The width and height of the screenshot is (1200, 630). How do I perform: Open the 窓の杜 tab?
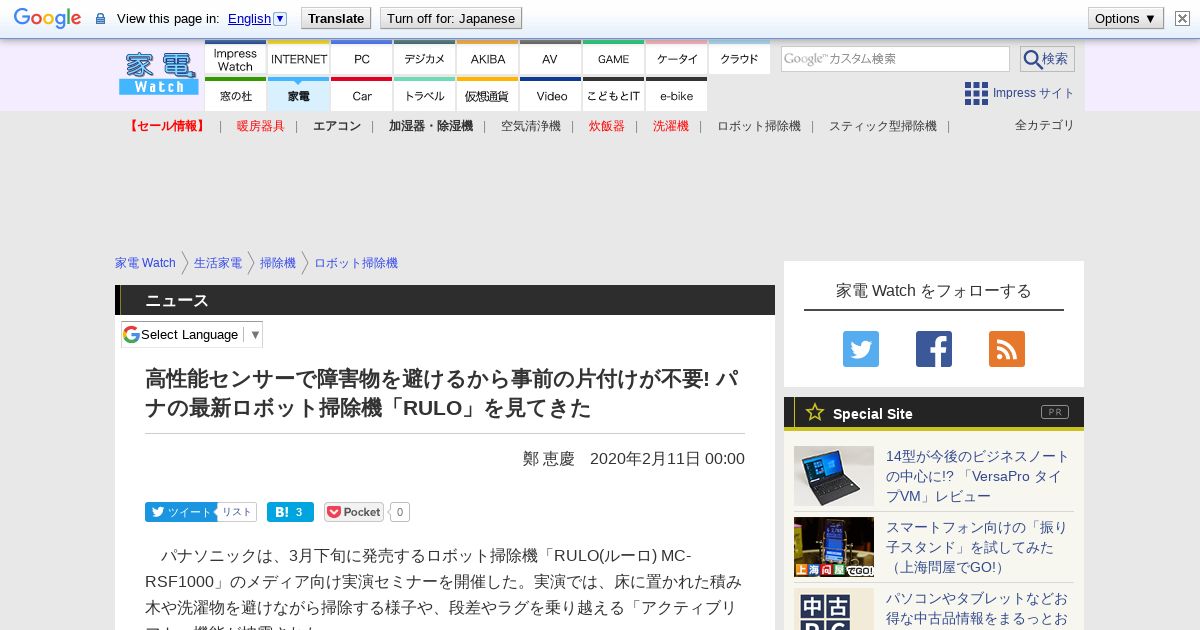pos(235,95)
